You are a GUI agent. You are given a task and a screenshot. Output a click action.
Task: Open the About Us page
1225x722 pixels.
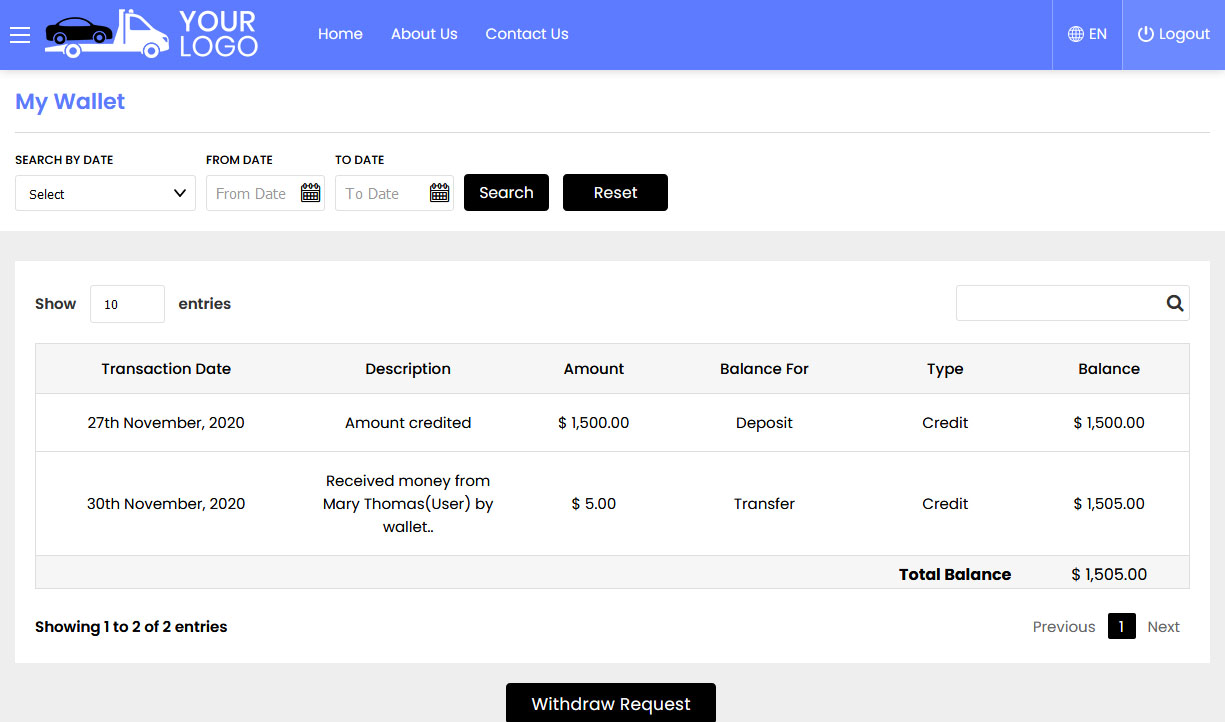click(424, 34)
